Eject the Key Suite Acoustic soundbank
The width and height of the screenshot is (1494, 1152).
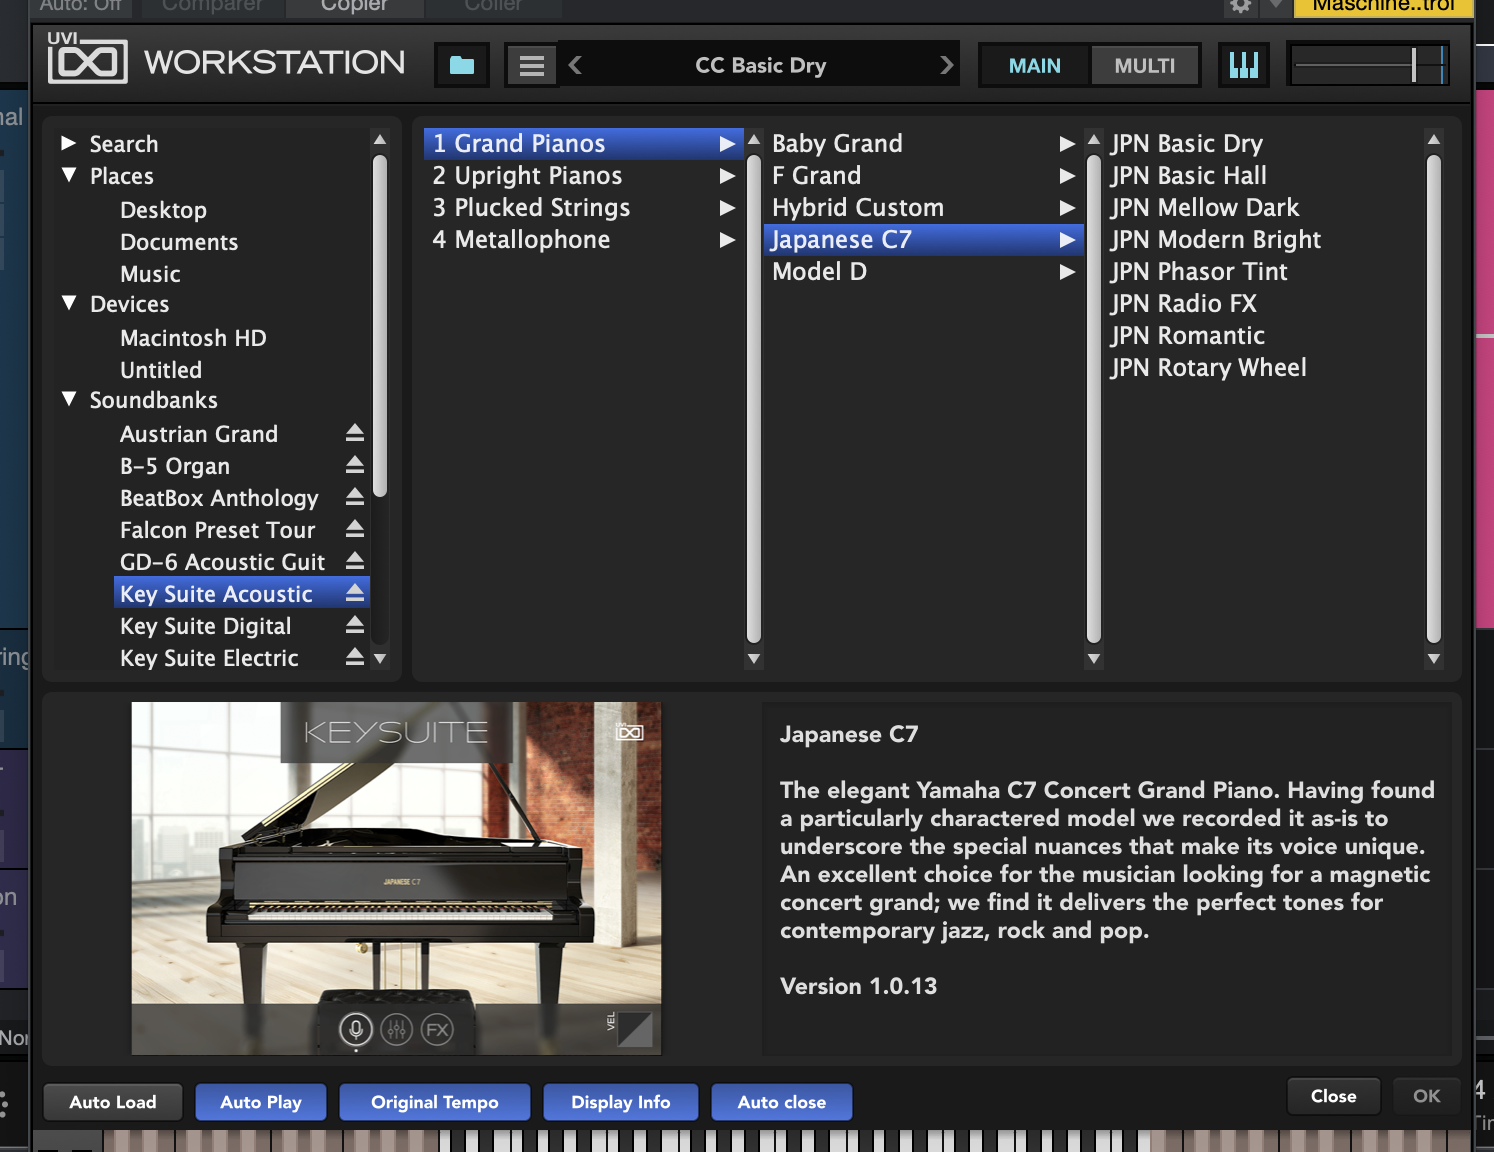pos(355,593)
